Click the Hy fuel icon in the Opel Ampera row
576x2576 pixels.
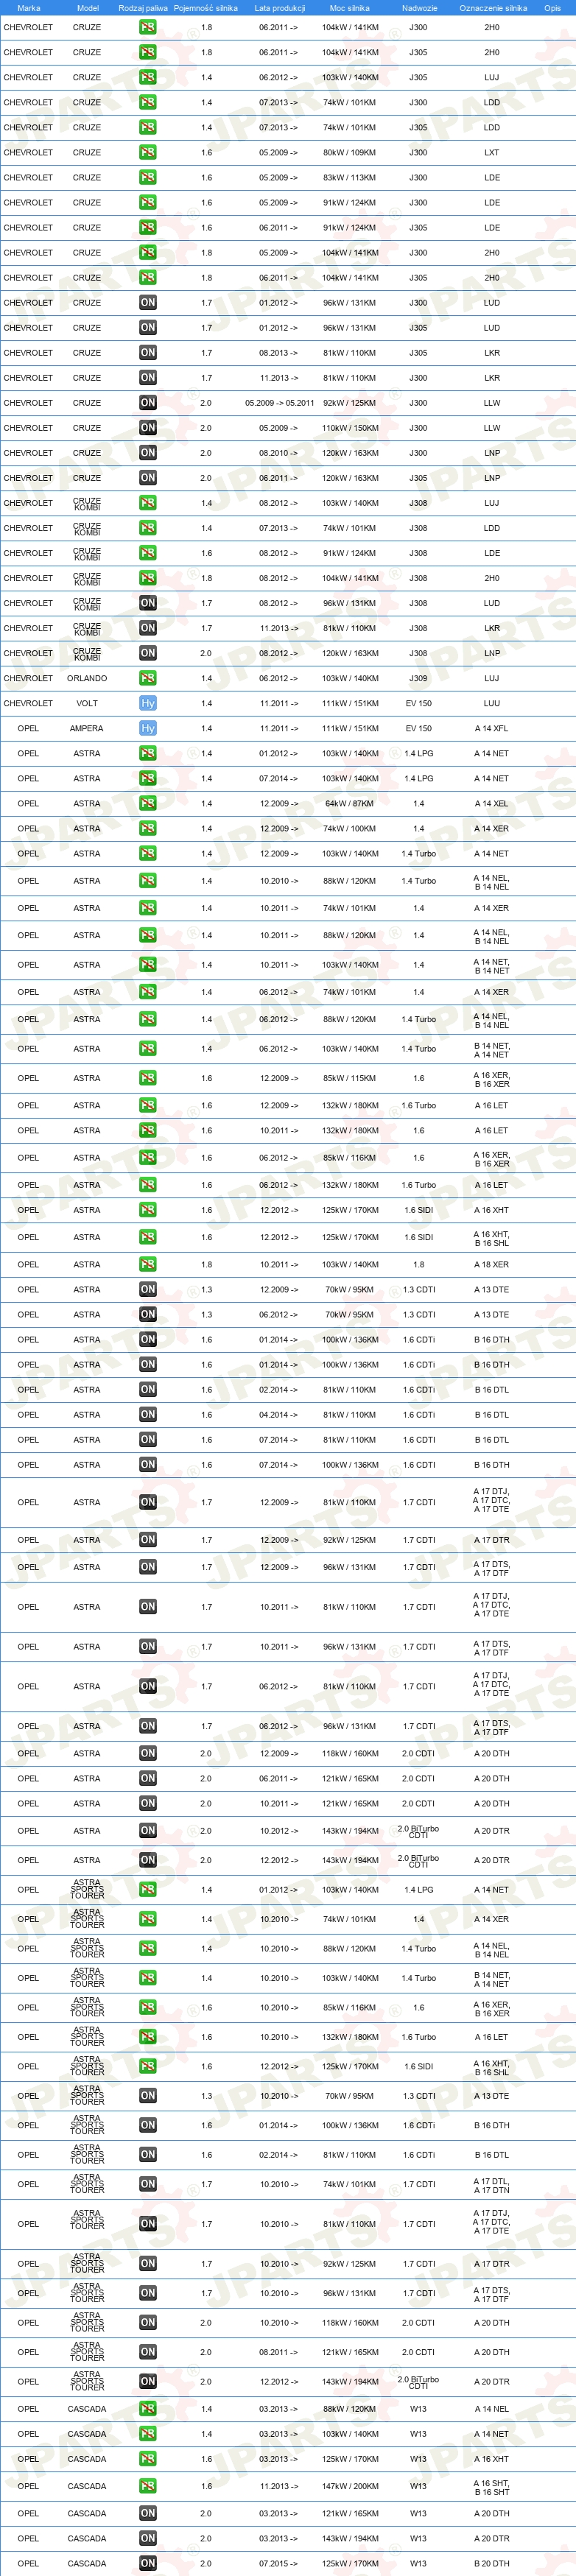coord(148,728)
